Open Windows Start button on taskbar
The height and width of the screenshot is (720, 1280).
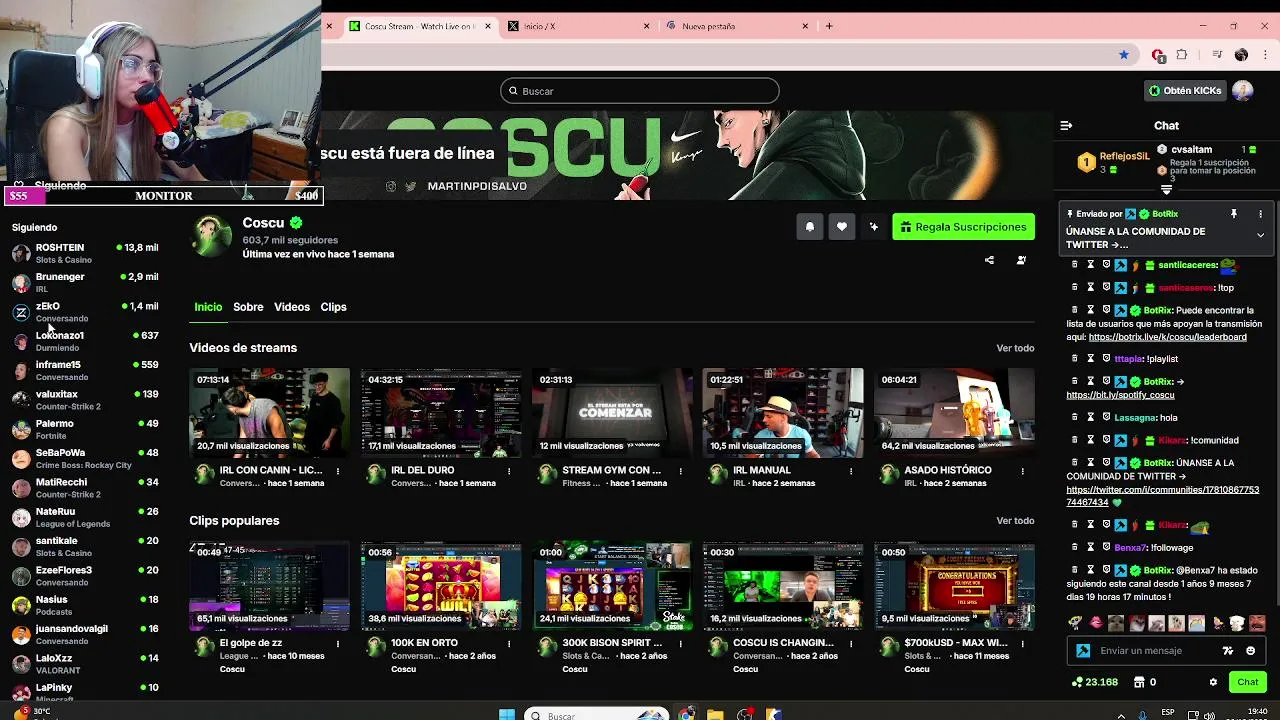tap(507, 714)
